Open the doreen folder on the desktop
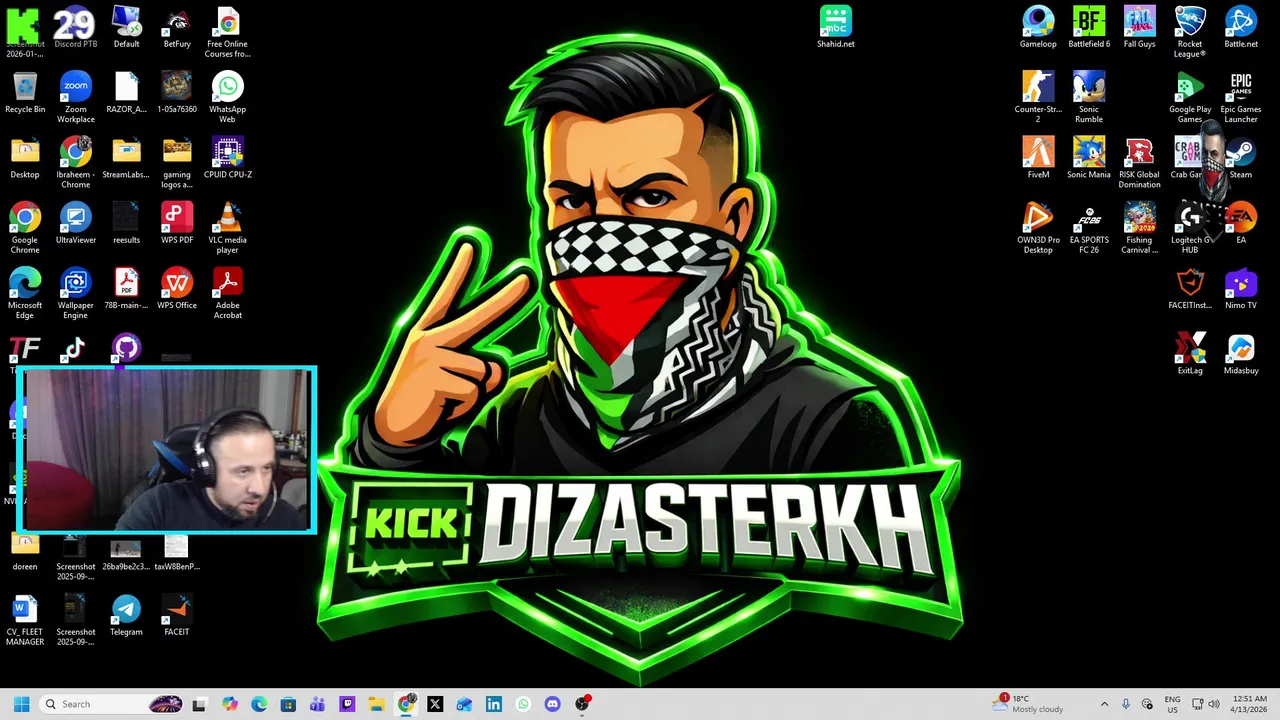1280x720 pixels. 25,552
